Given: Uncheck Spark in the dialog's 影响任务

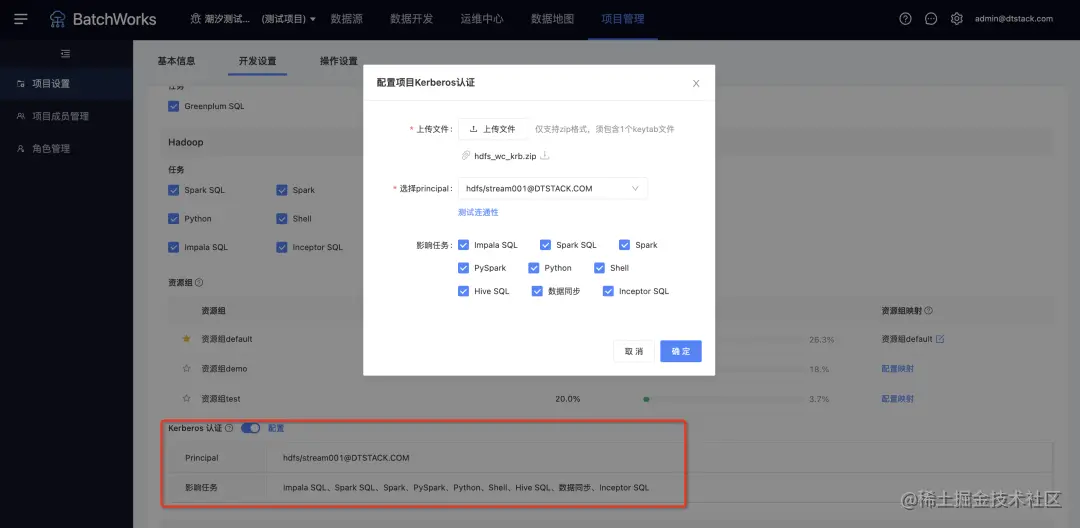Looking at the screenshot, I should tap(625, 245).
